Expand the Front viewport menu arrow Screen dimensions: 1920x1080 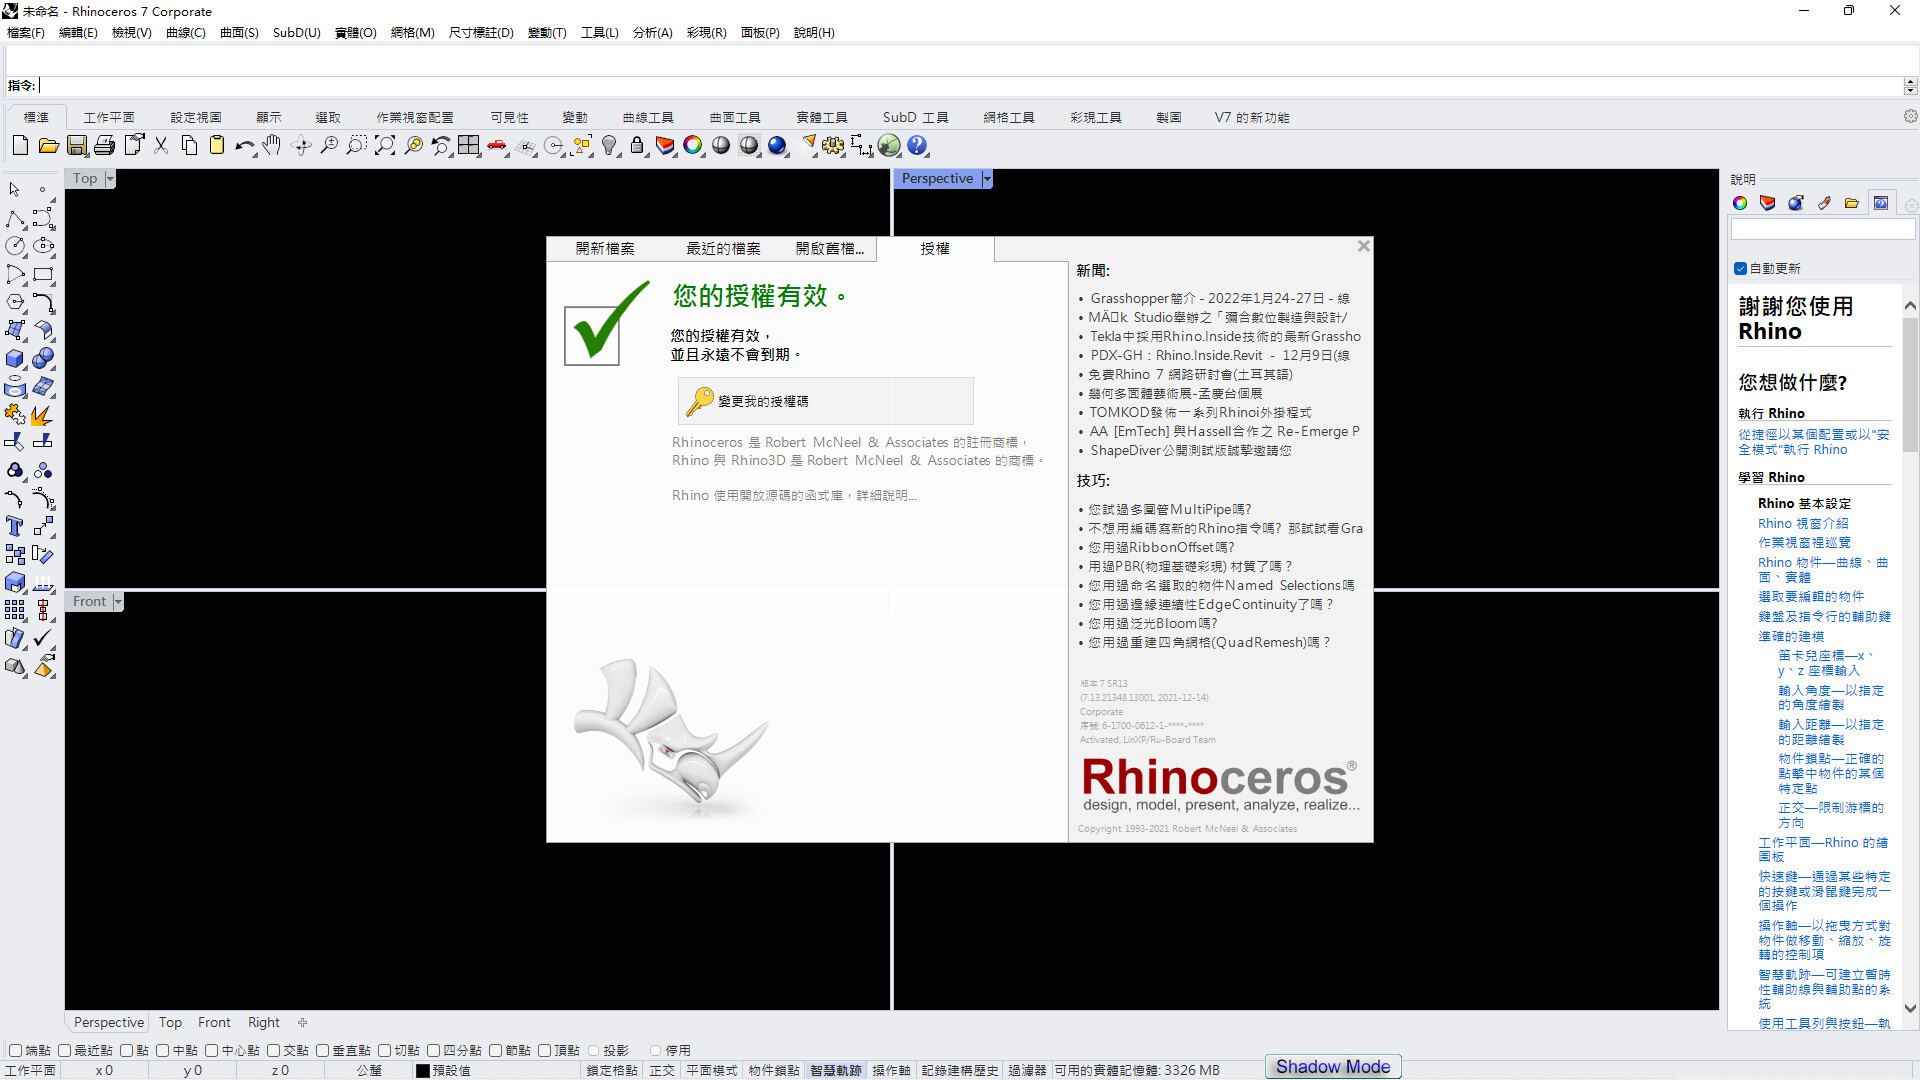click(118, 602)
